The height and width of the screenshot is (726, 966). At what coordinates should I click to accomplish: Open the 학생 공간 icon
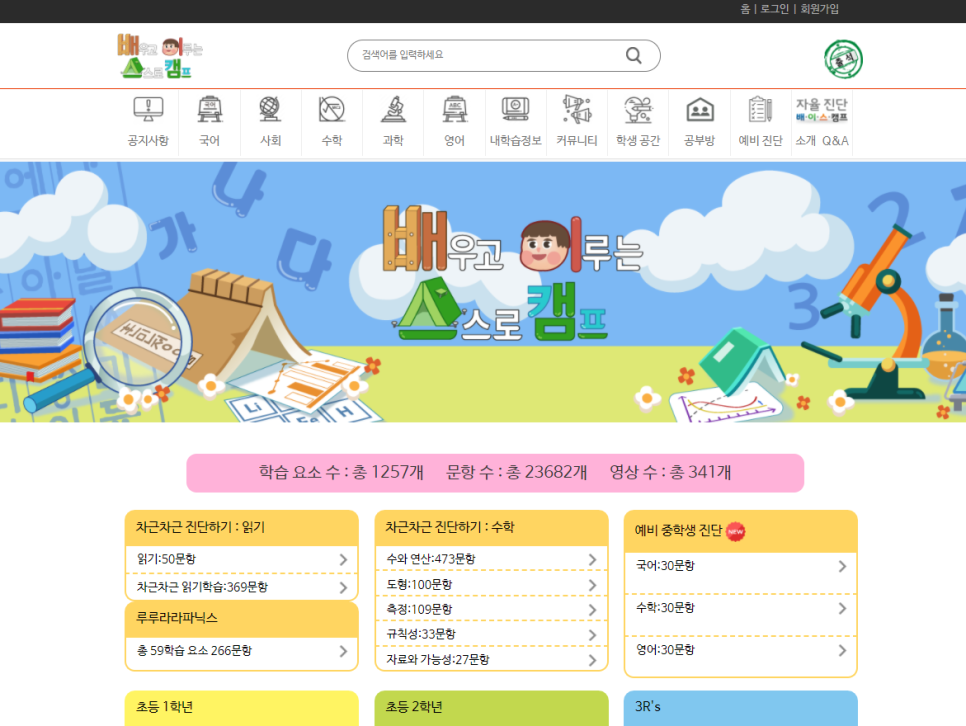[638, 110]
